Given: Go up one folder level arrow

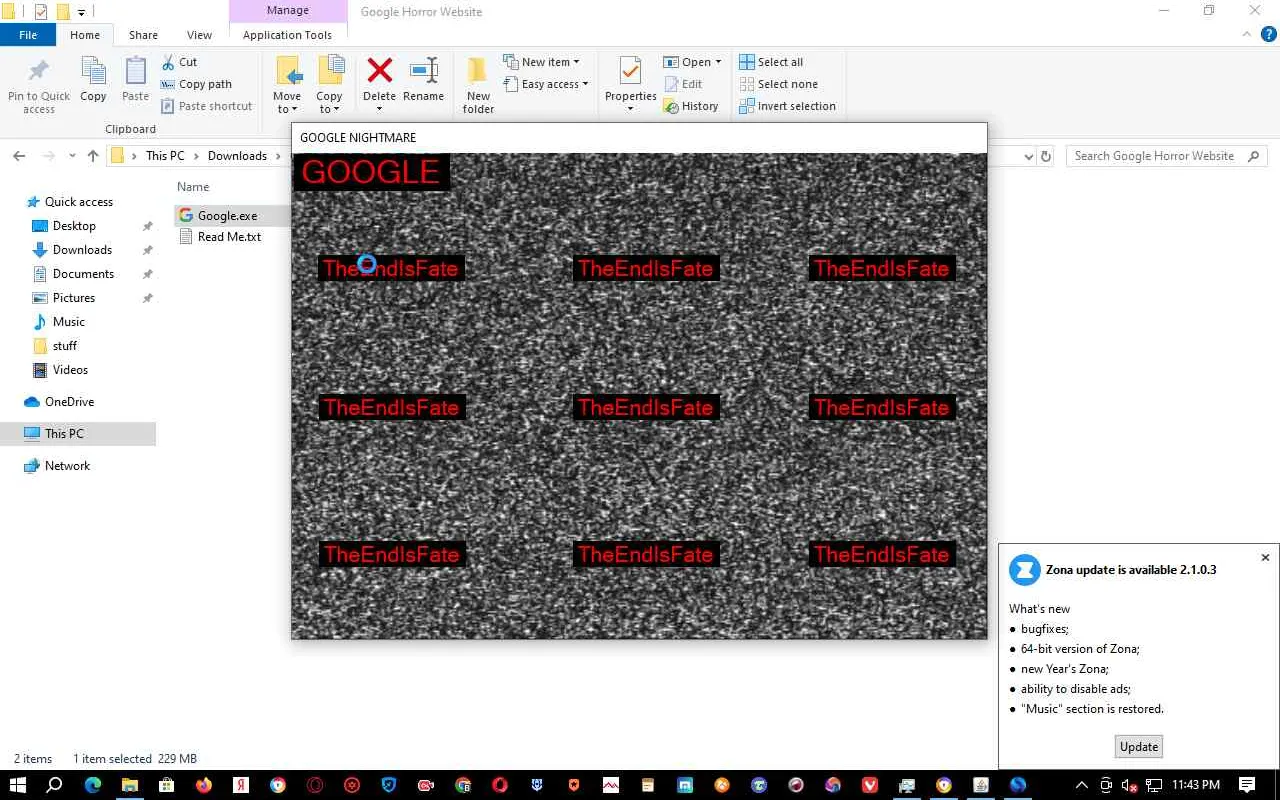Looking at the screenshot, I should point(93,156).
